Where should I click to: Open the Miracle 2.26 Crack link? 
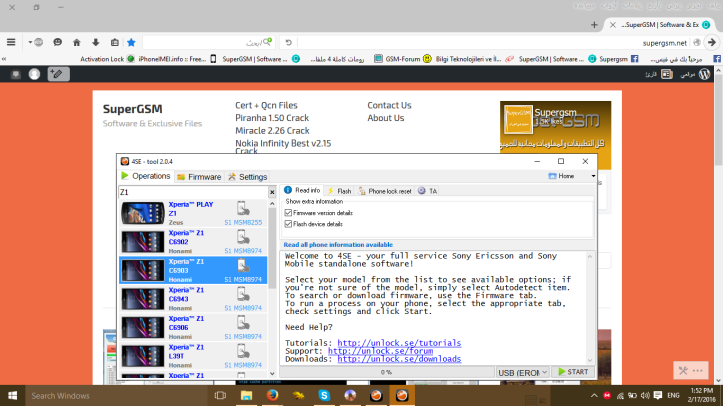(272, 130)
